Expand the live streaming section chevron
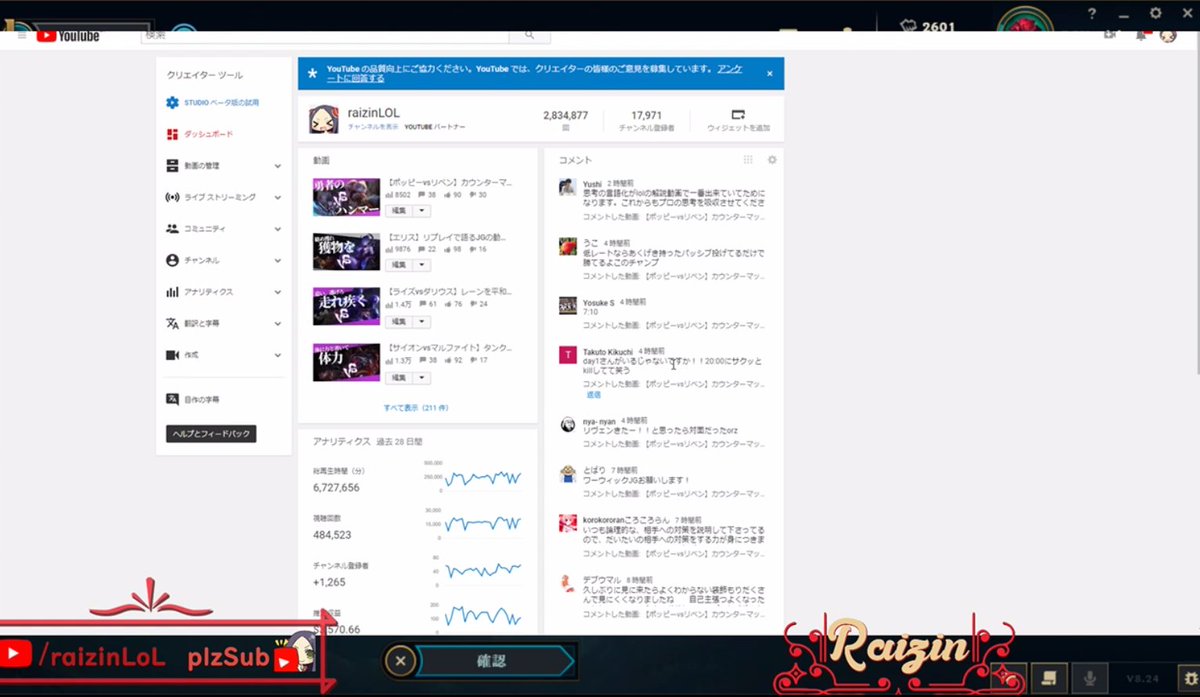This screenshot has height=697, width=1200. (278, 197)
